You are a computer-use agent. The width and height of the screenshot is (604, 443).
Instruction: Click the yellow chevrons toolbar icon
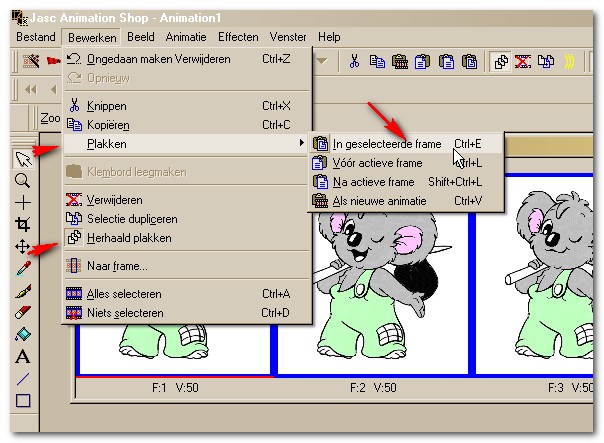[x=569, y=62]
